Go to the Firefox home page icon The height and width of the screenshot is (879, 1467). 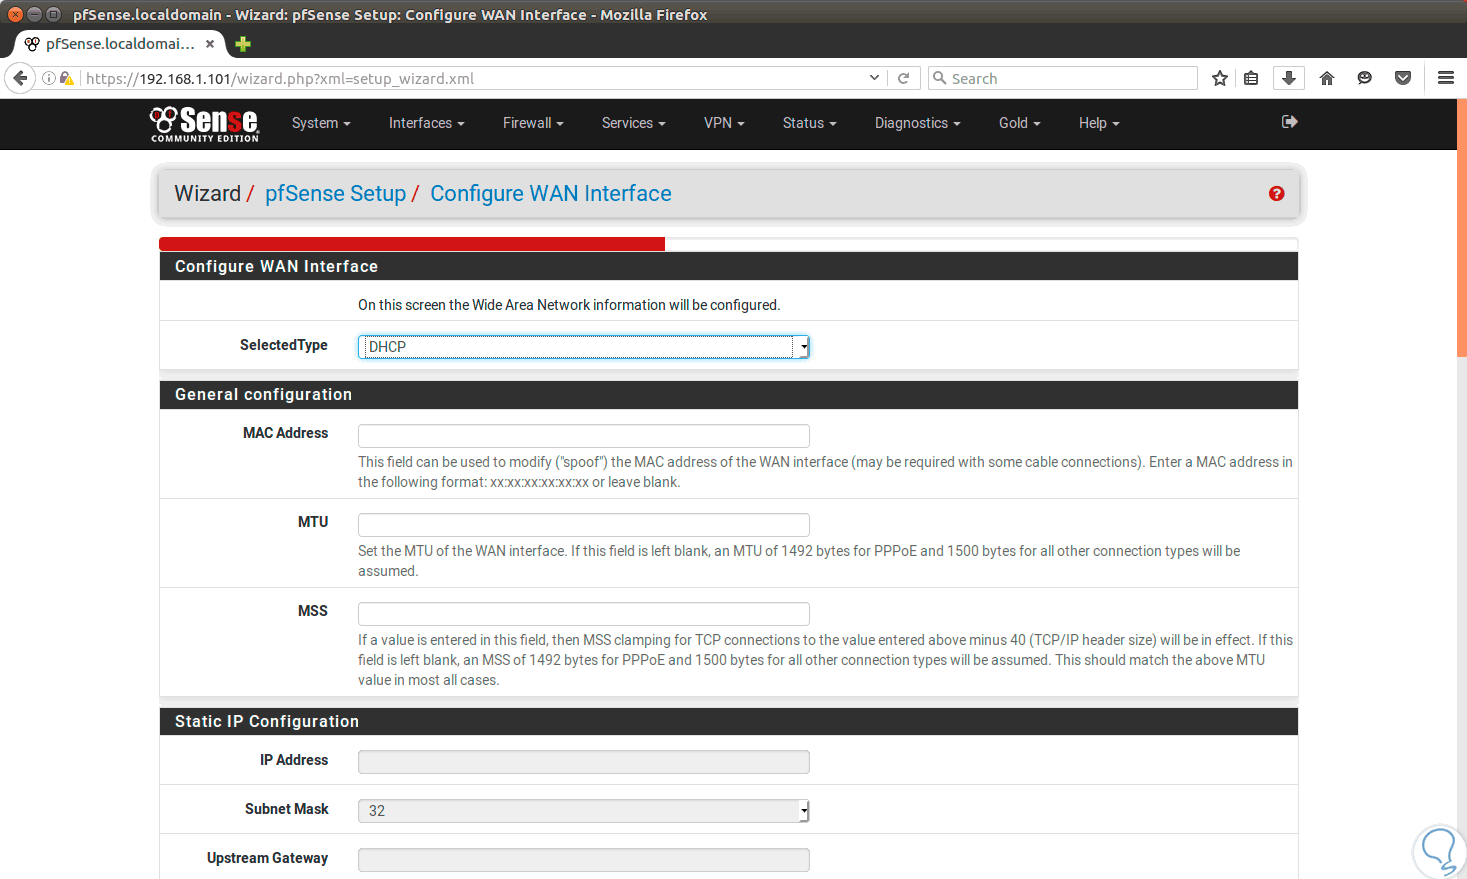(x=1327, y=78)
